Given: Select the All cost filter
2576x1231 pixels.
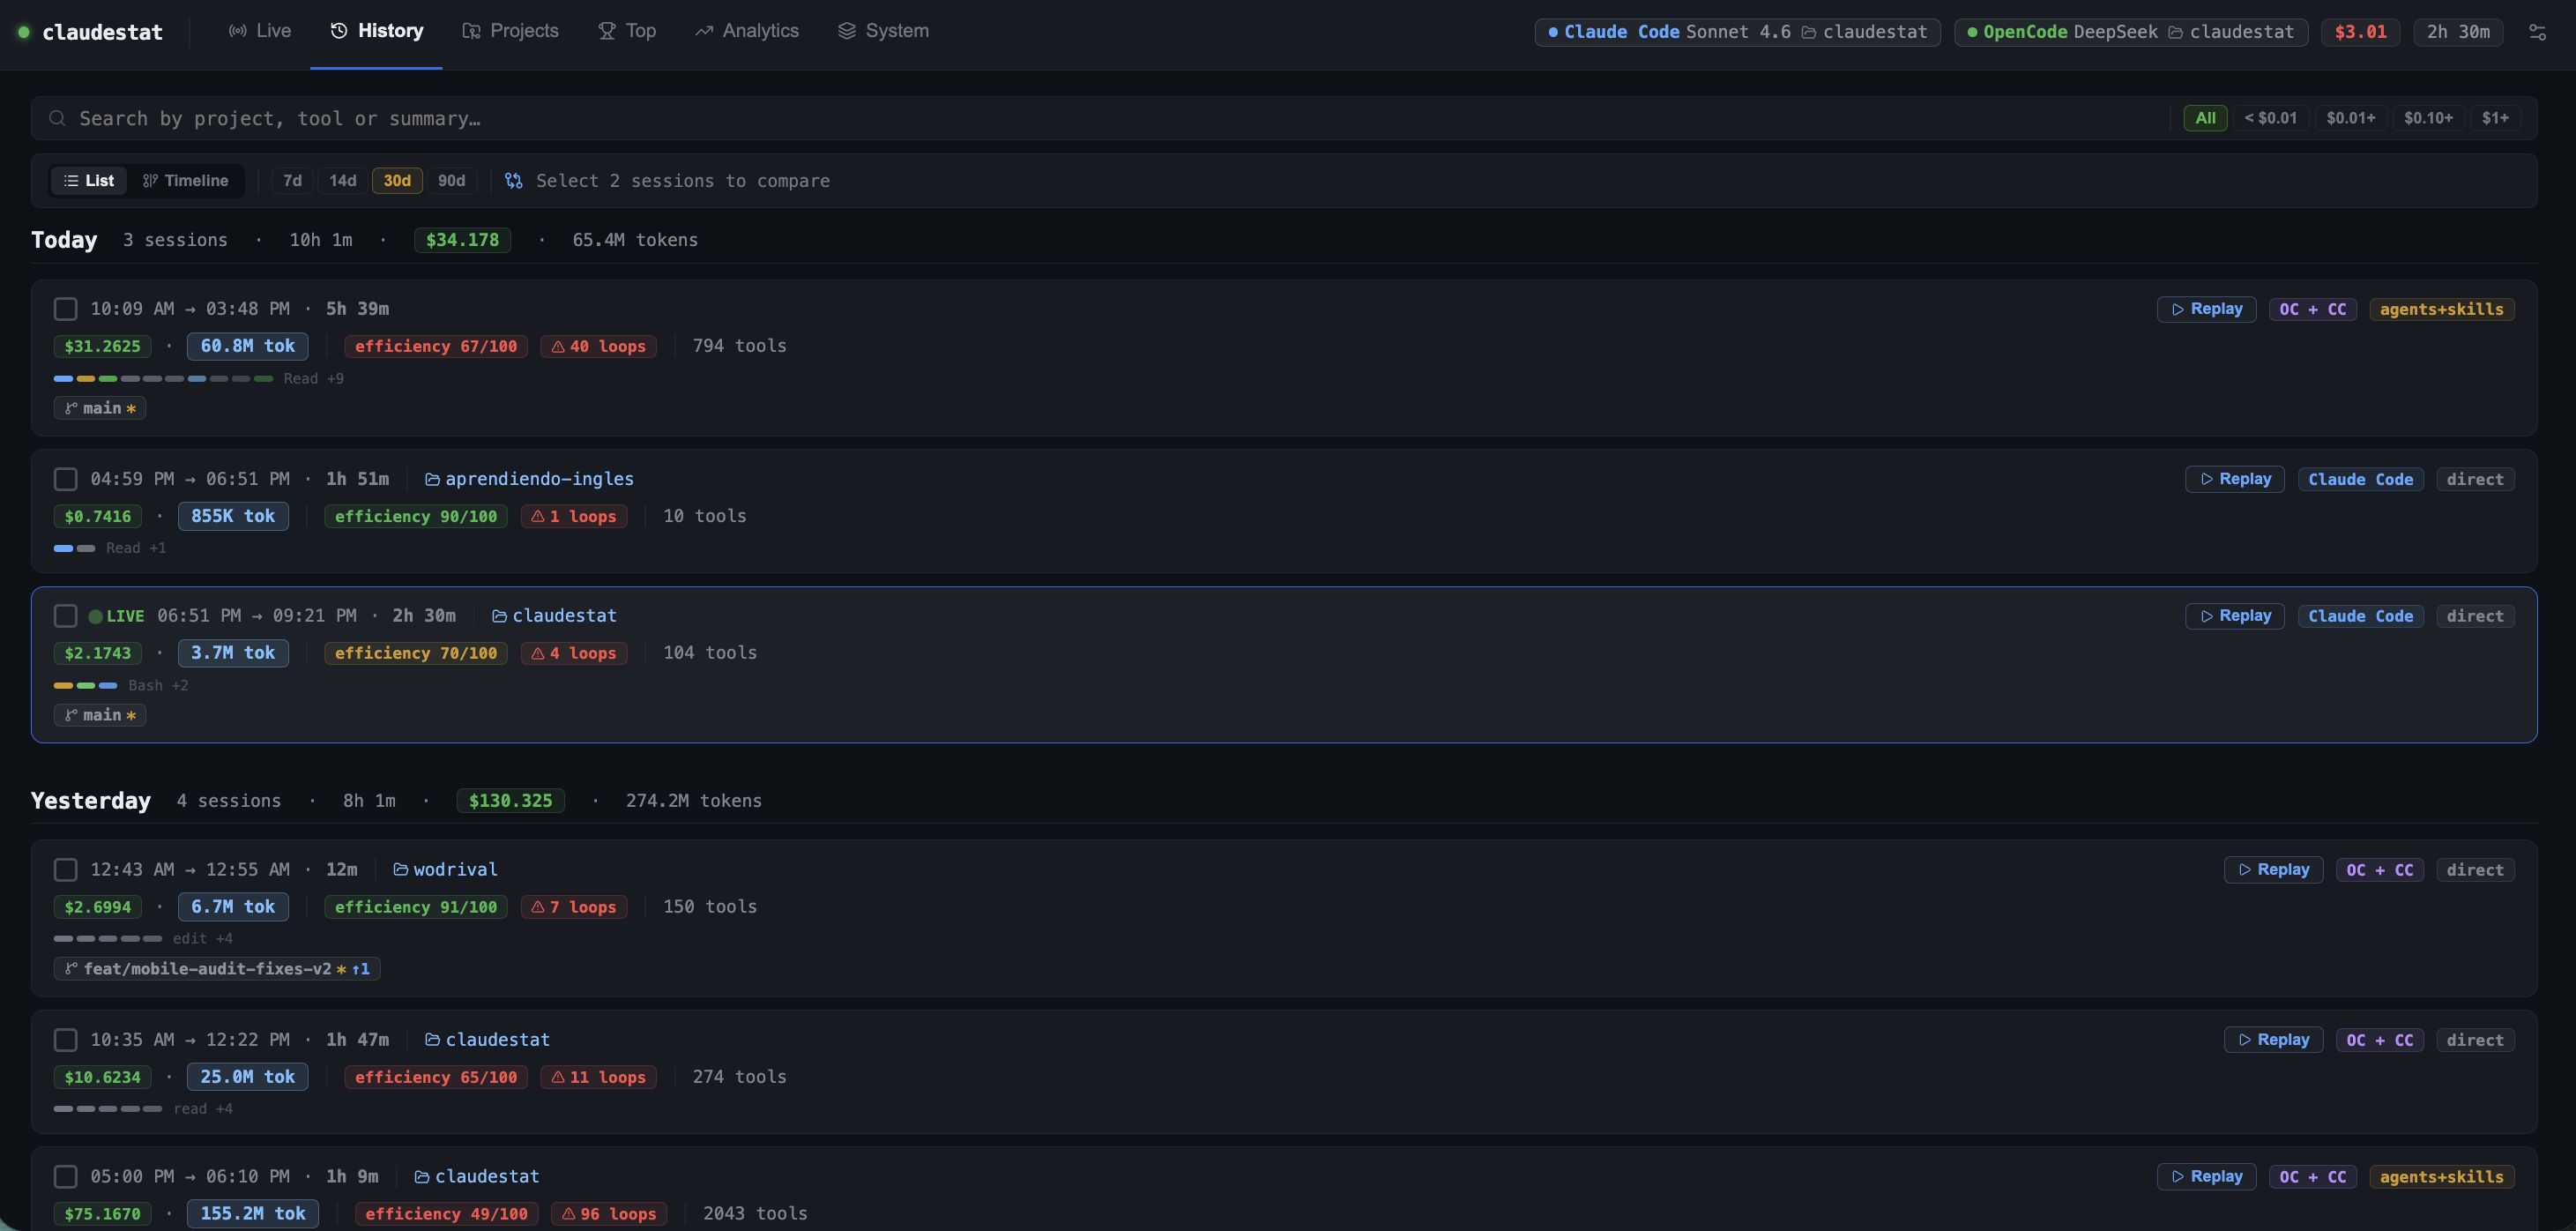Looking at the screenshot, I should 2205,118.
